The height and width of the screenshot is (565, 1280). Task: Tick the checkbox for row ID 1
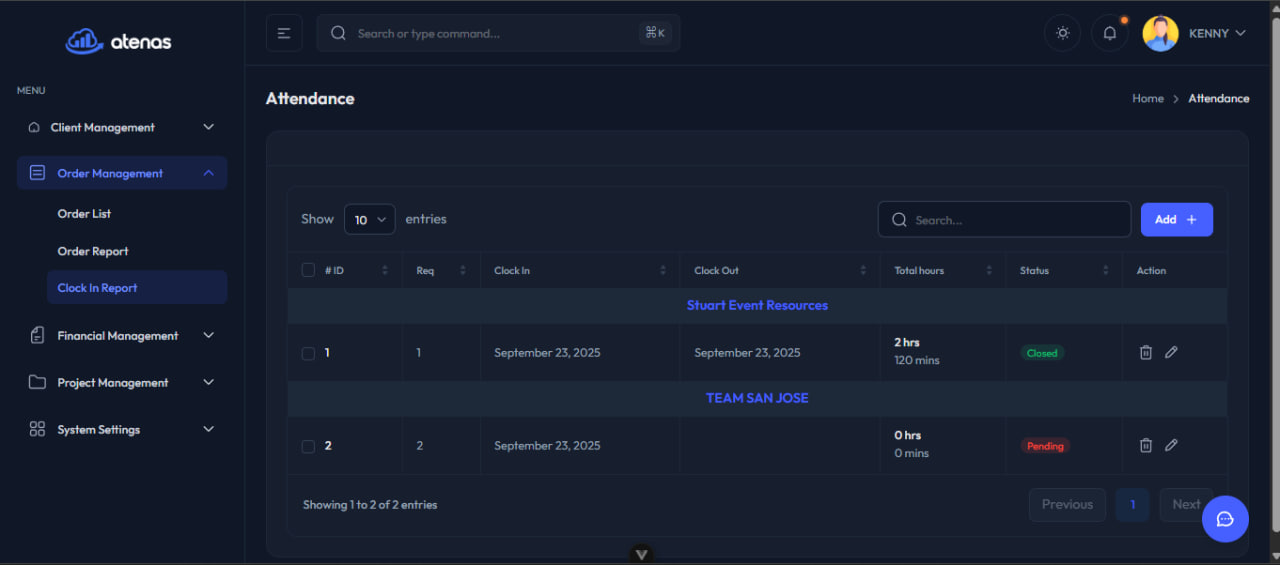pyautogui.click(x=308, y=353)
